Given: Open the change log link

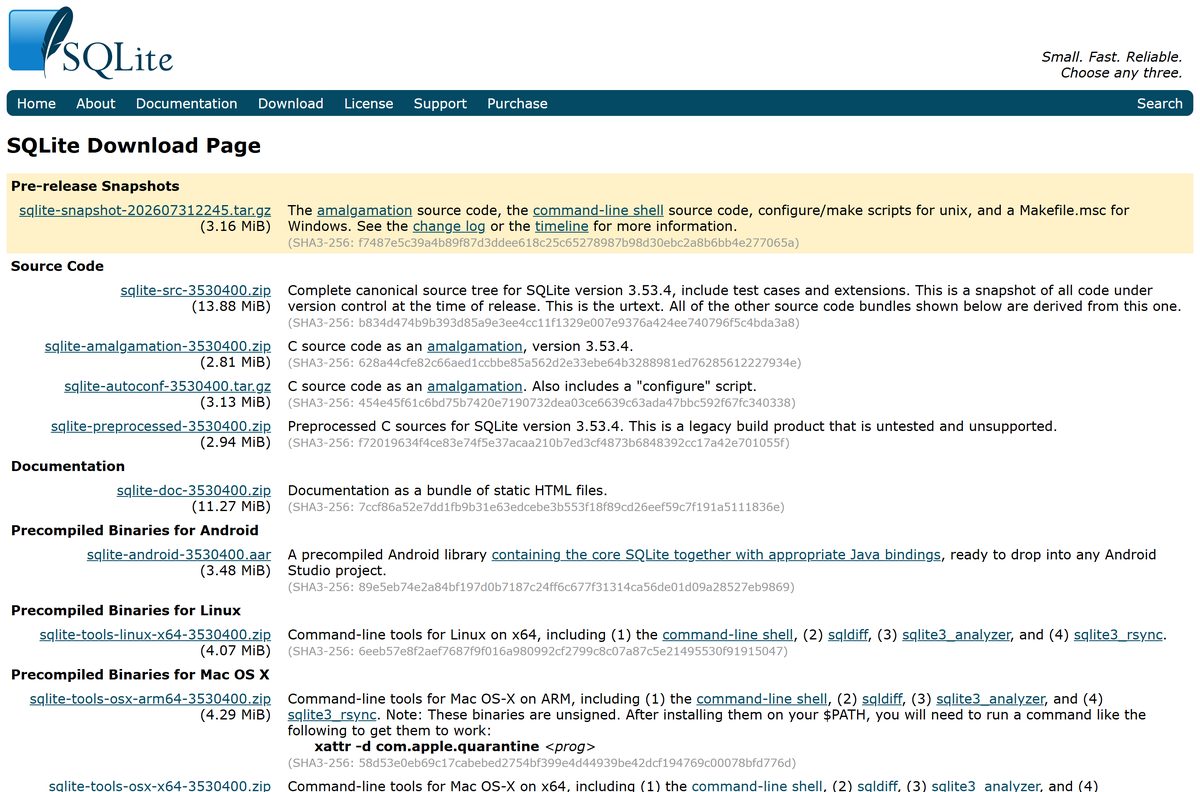Looking at the screenshot, I should pyautogui.click(x=449, y=226).
